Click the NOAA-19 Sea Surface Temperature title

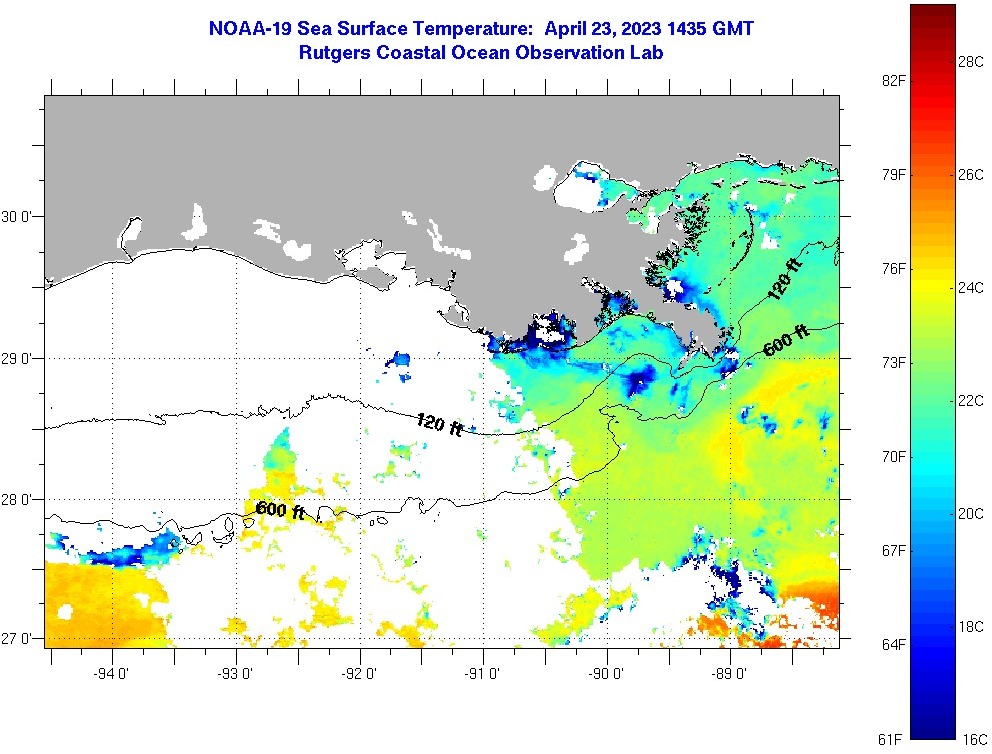coord(481,28)
